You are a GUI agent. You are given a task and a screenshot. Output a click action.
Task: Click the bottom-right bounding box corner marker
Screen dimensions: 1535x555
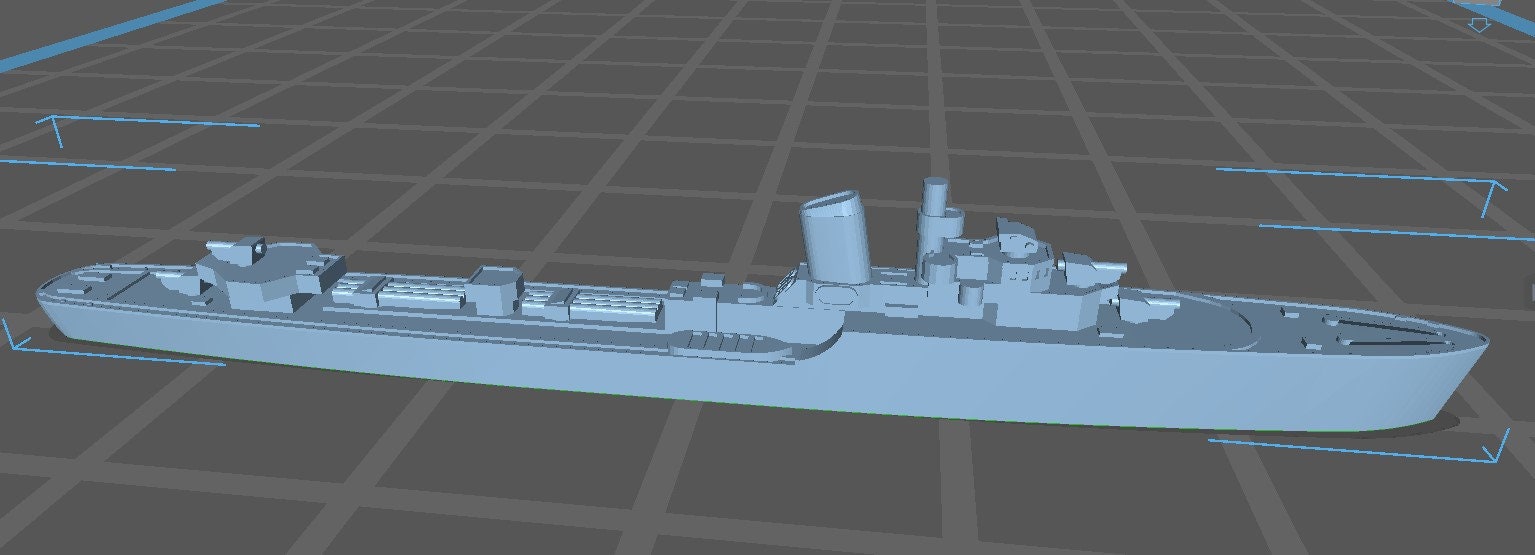(x=1497, y=452)
